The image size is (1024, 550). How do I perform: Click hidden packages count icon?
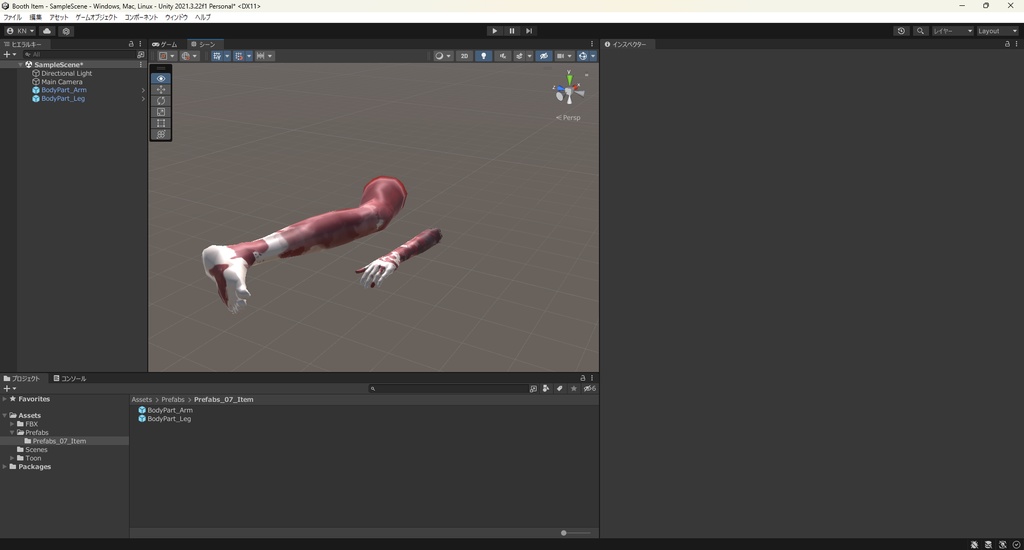[x=590, y=389]
